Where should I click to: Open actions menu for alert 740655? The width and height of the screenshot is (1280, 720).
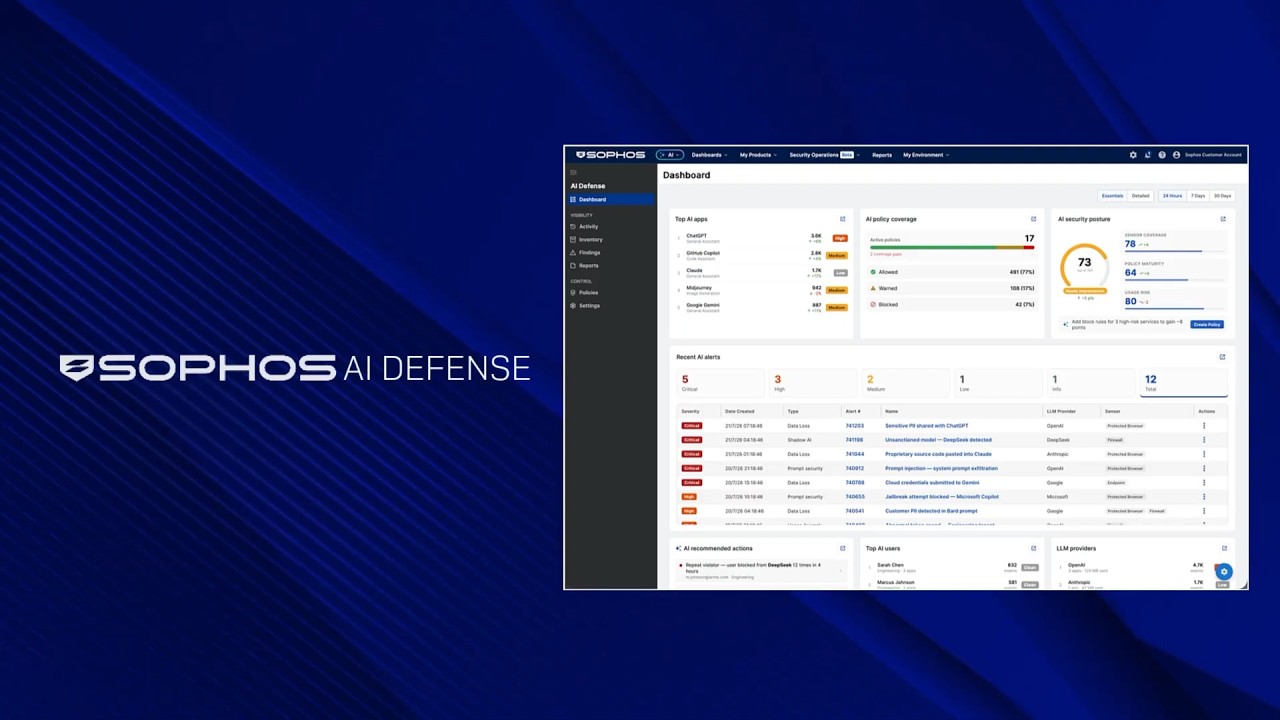[x=1204, y=497]
